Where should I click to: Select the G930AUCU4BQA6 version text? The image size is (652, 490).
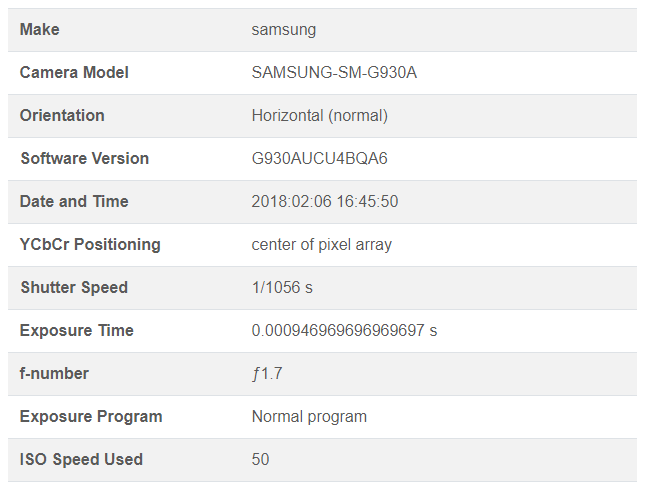click(x=319, y=159)
